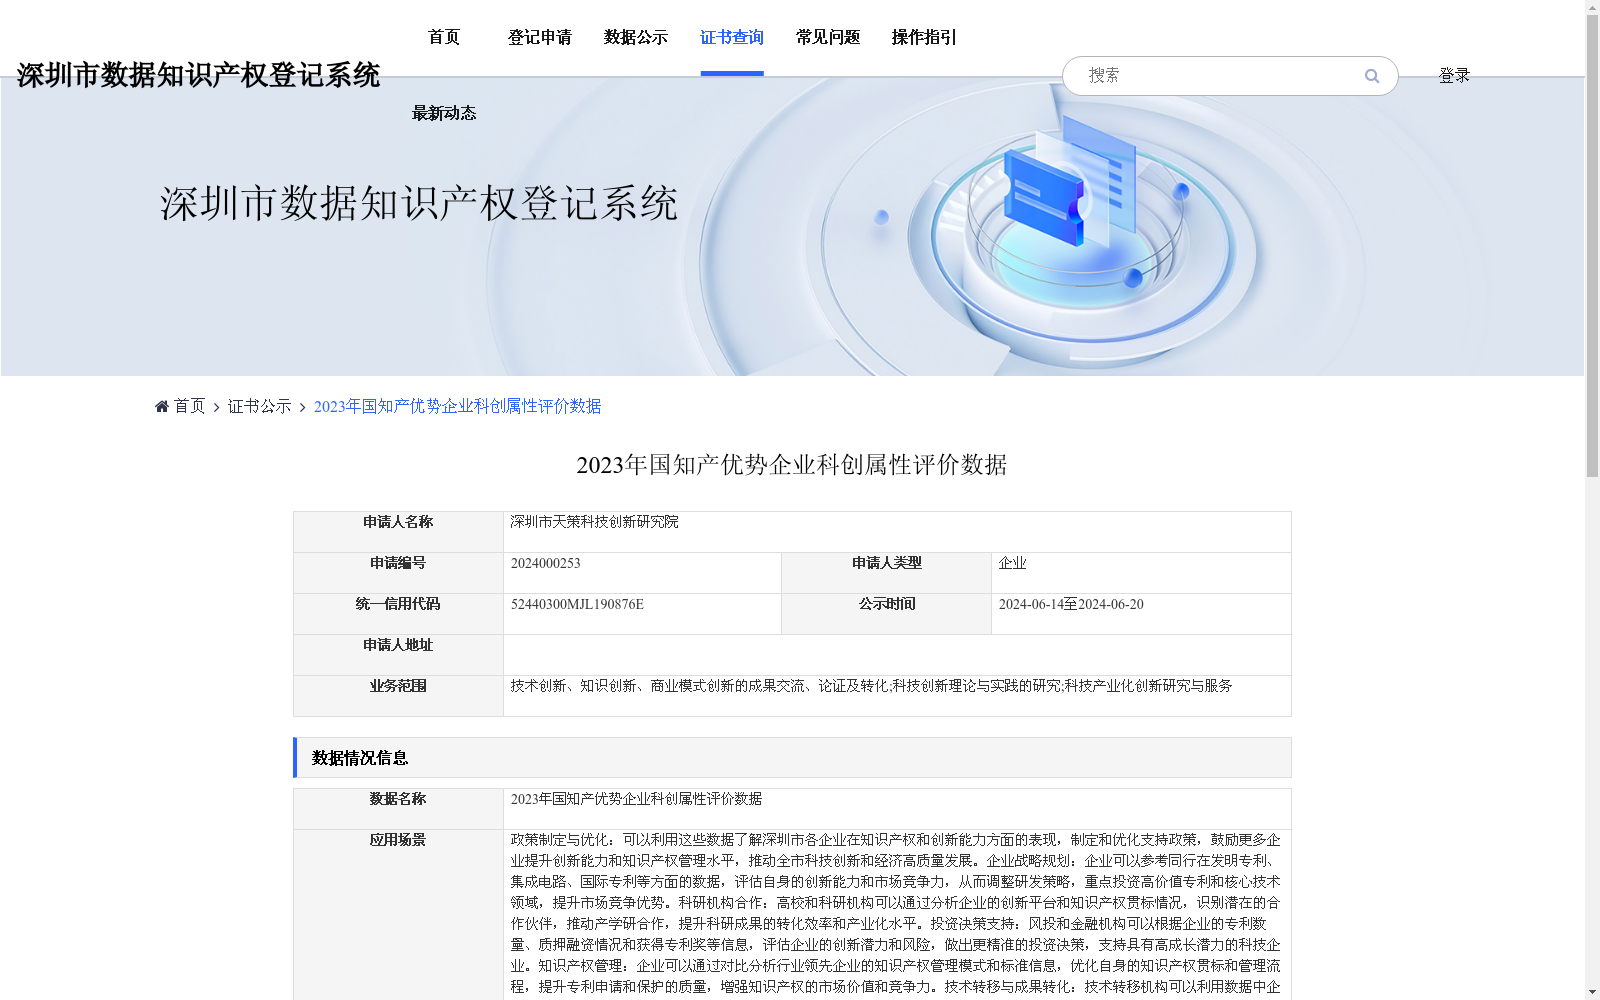Screen dimensions: 1600x1000
Task: Click the vertical scrollbar thumb
Action: click(x=1592, y=246)
